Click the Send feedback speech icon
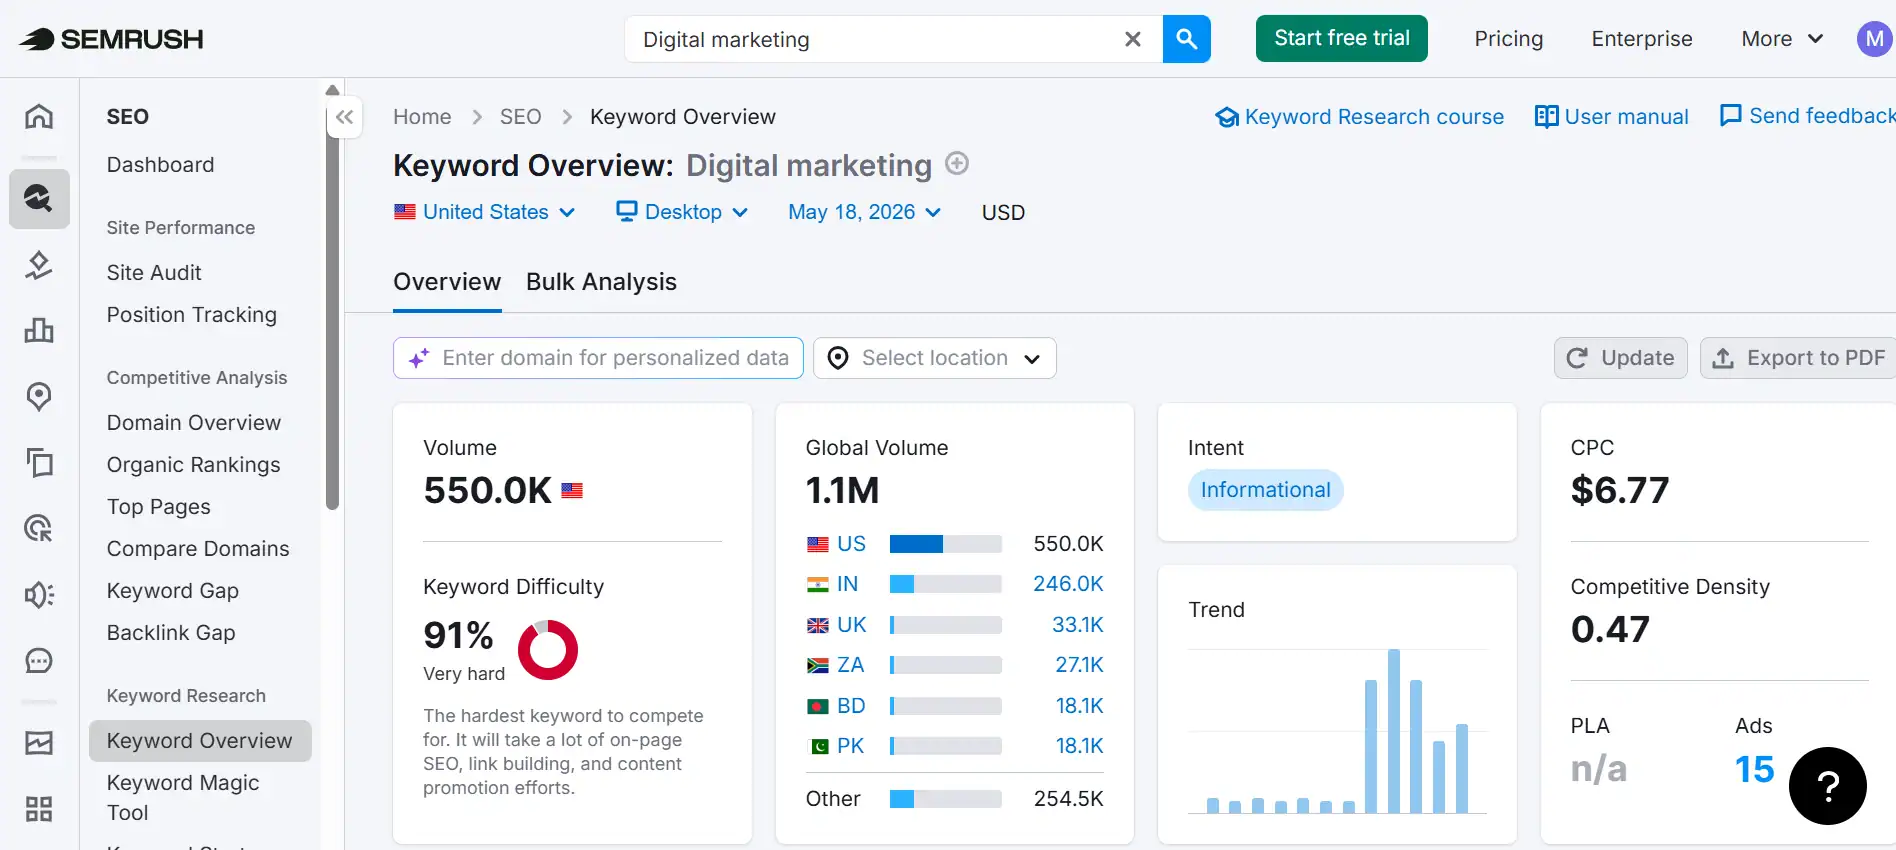1896x850 pixels. tap(1730, 116)
